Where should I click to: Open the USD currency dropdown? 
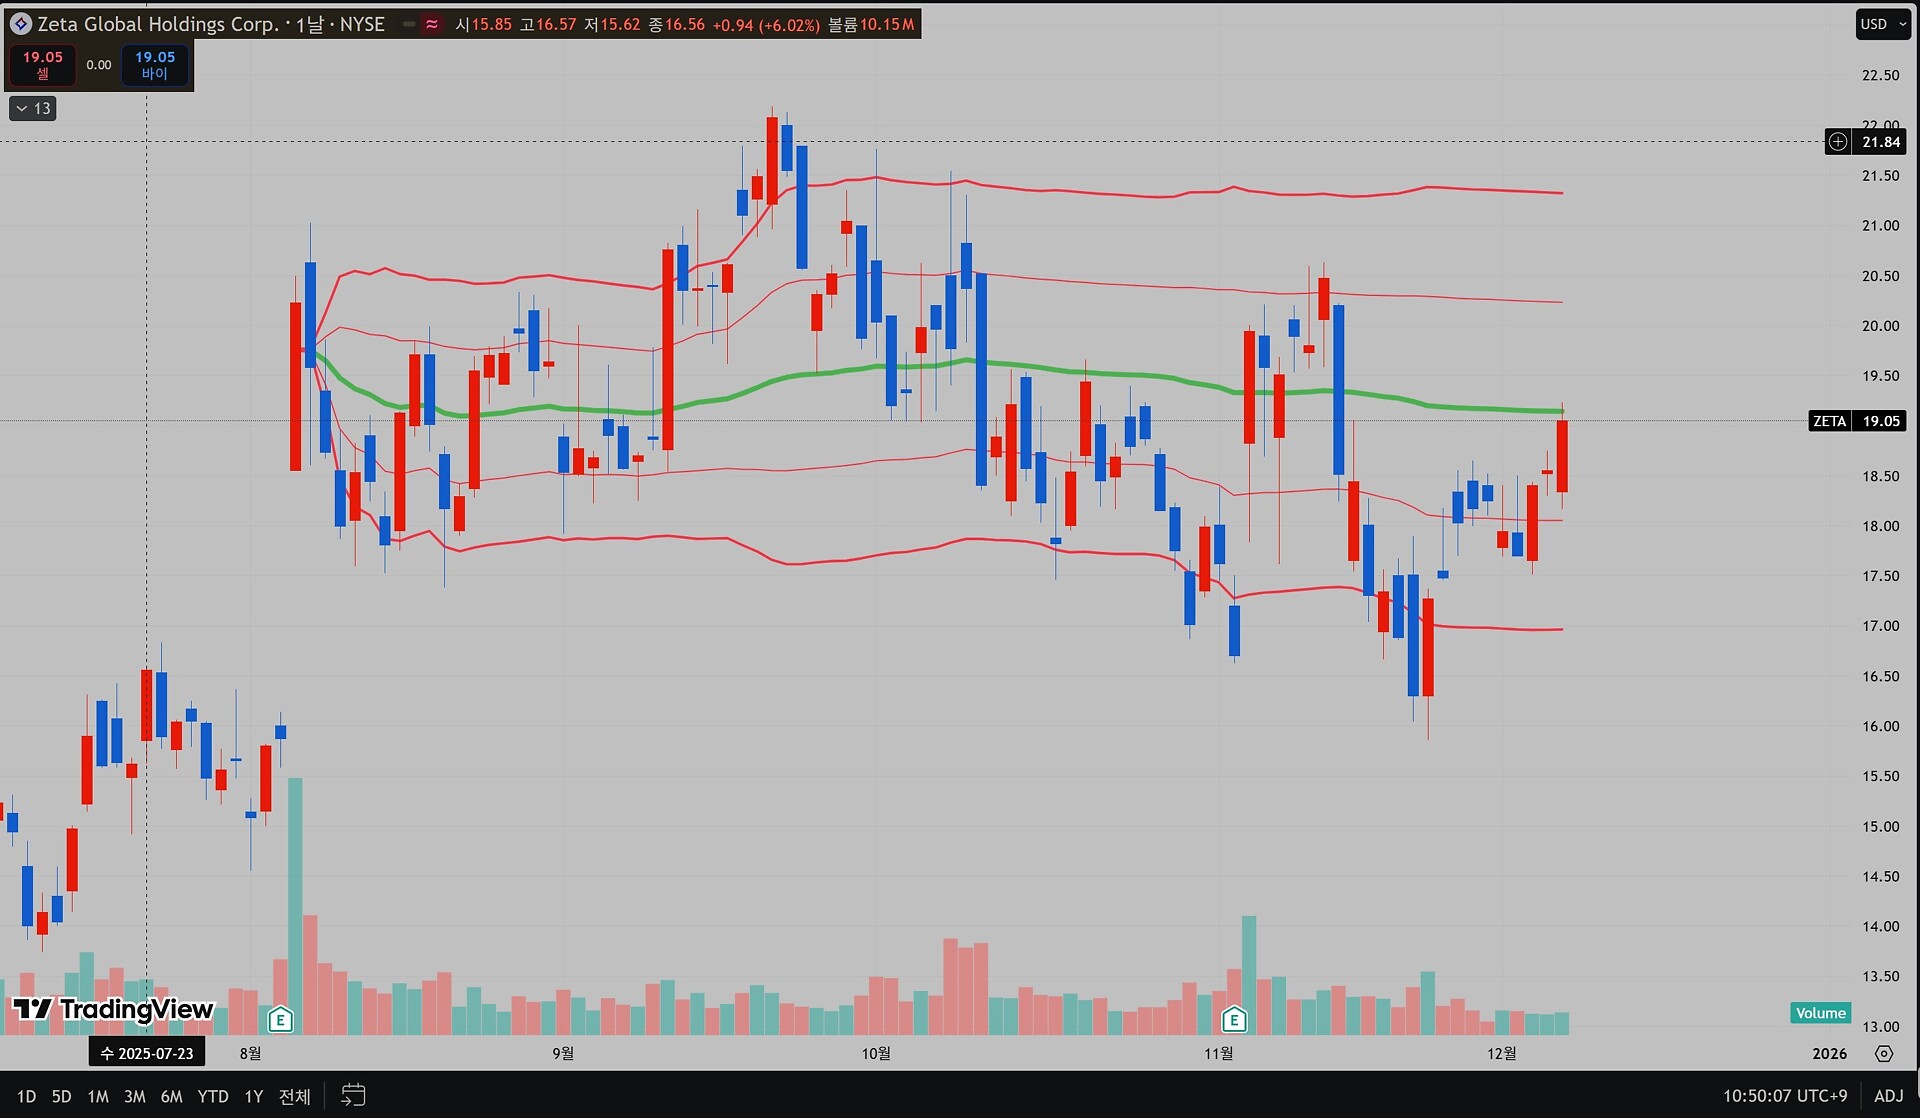1883,24
